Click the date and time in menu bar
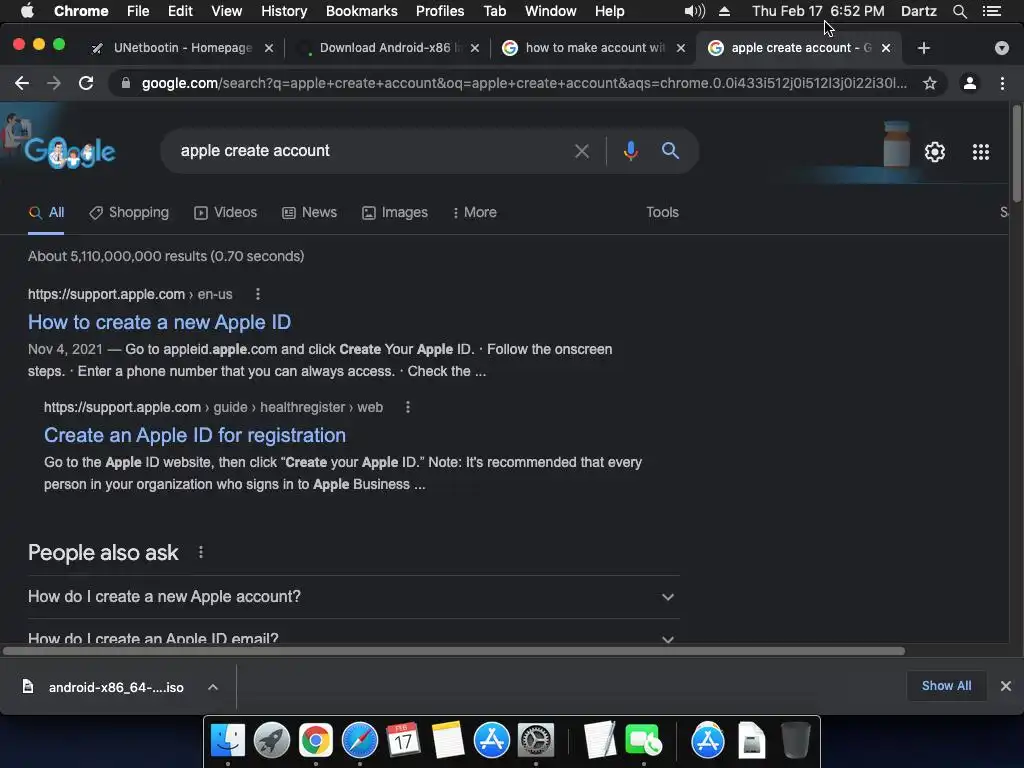 click(x=818, y=11)
